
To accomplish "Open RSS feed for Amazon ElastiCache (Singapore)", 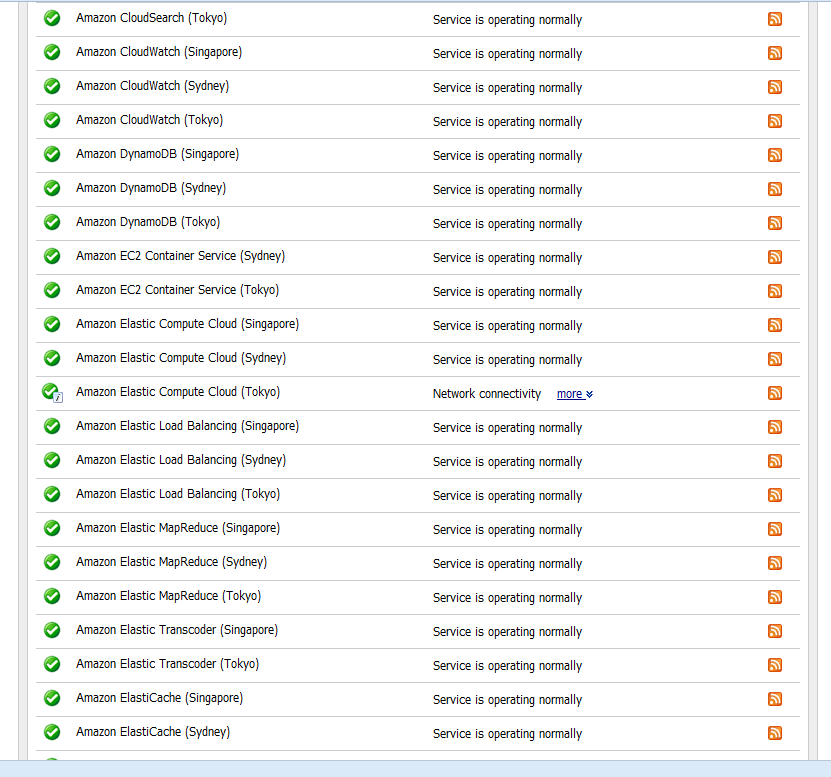I will (775, 699).
